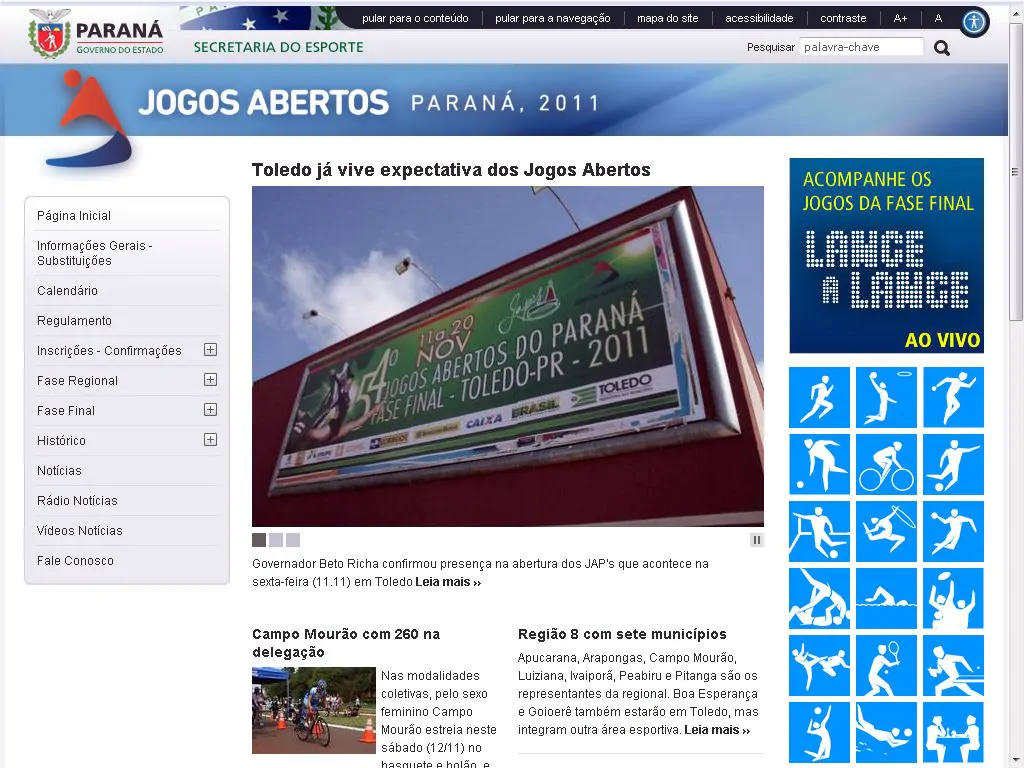Click the A+ font size increase button
1024x768 pixels.
click(x=900, y=18)
